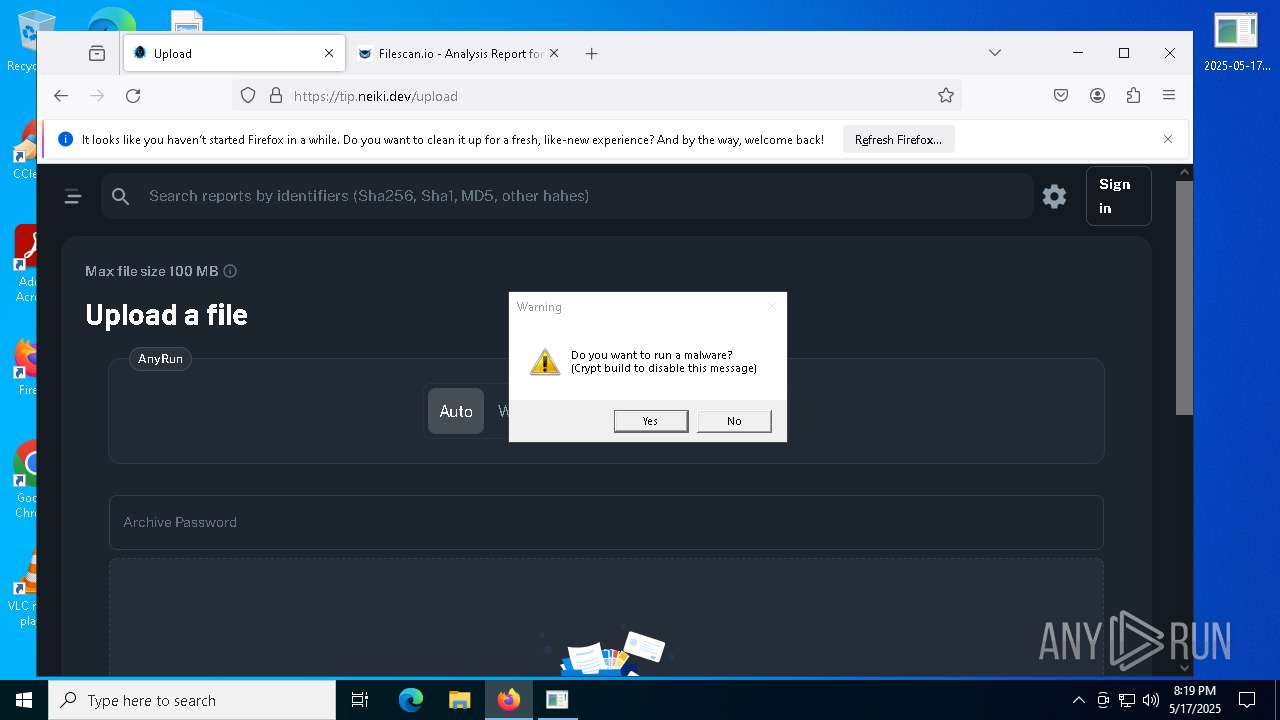Select the Auto option
This screenshot has width=1280, height=720.
tap(456, 411)
